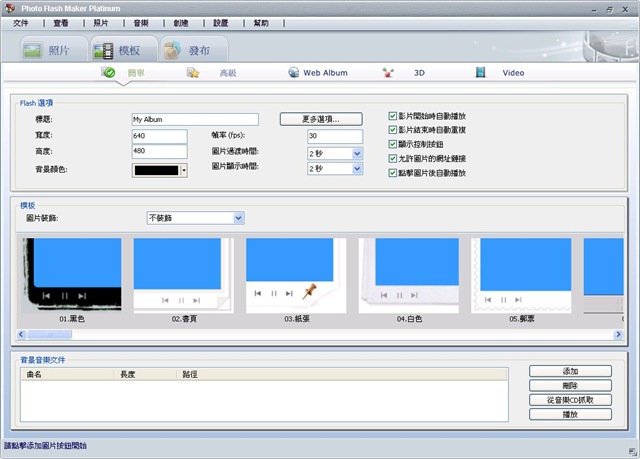Click the 播放 (Play) music button

point(570,414)
